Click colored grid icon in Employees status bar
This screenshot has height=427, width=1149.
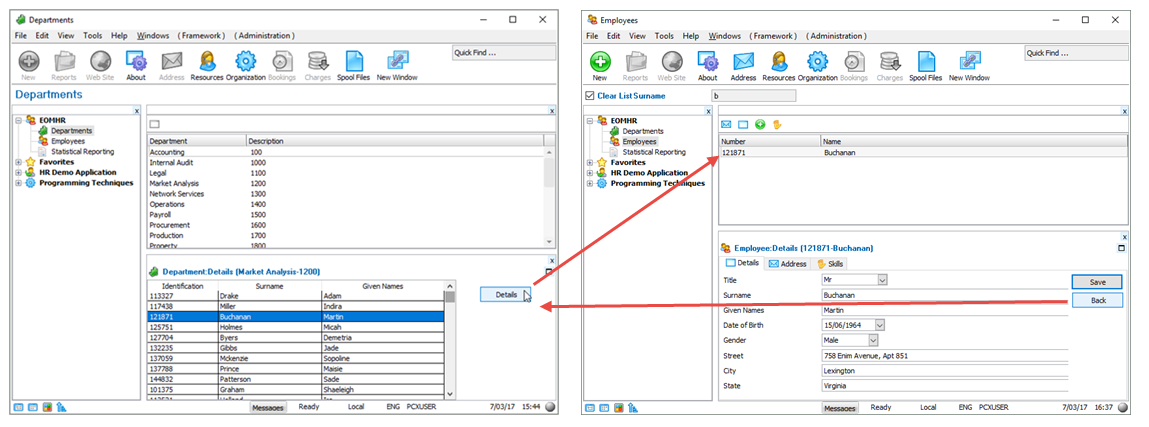619,407
